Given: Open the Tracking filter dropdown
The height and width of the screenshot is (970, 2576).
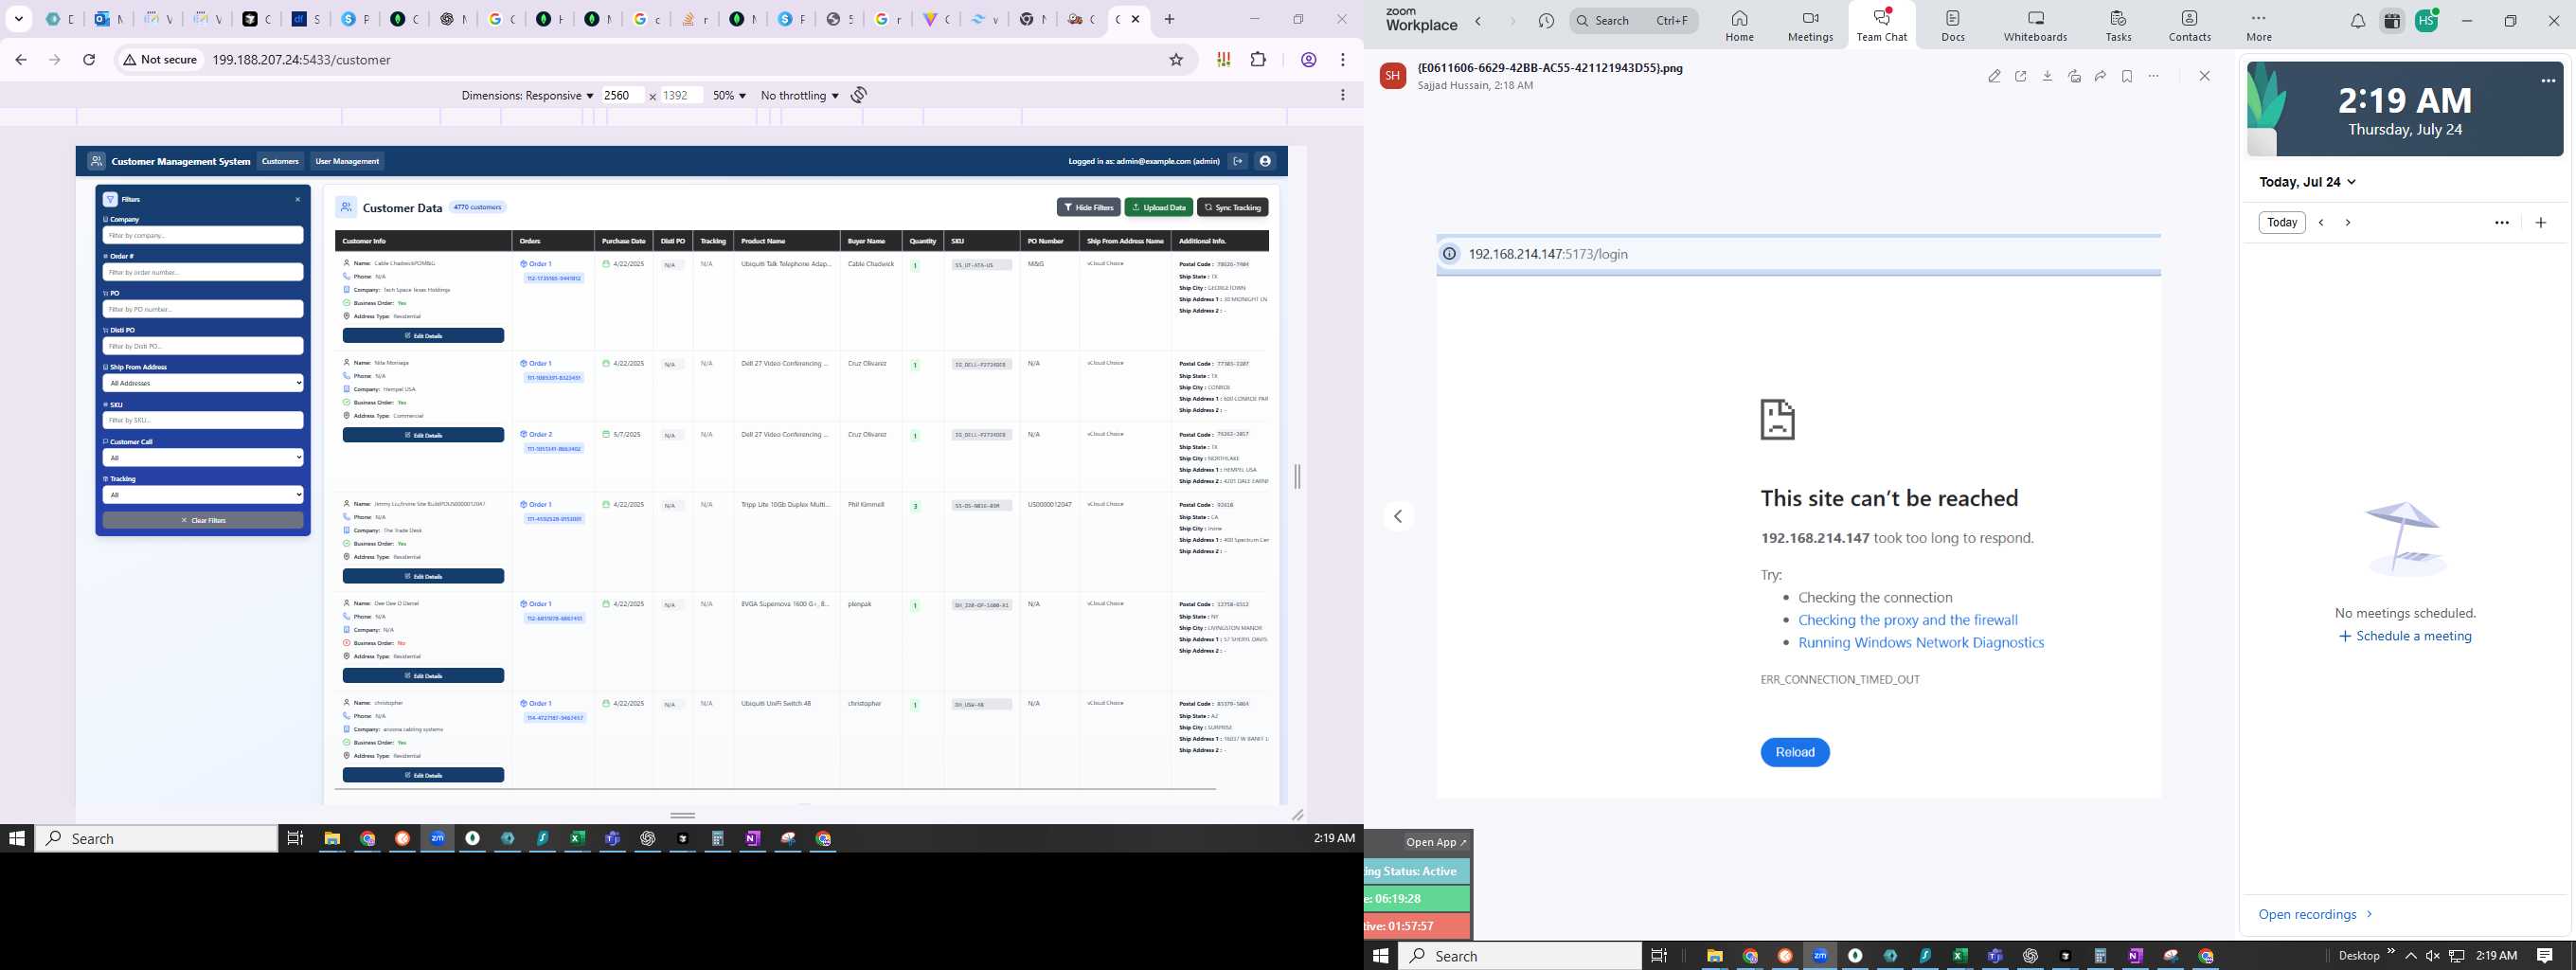Looking at the screenshot, I should click(203, 494).
